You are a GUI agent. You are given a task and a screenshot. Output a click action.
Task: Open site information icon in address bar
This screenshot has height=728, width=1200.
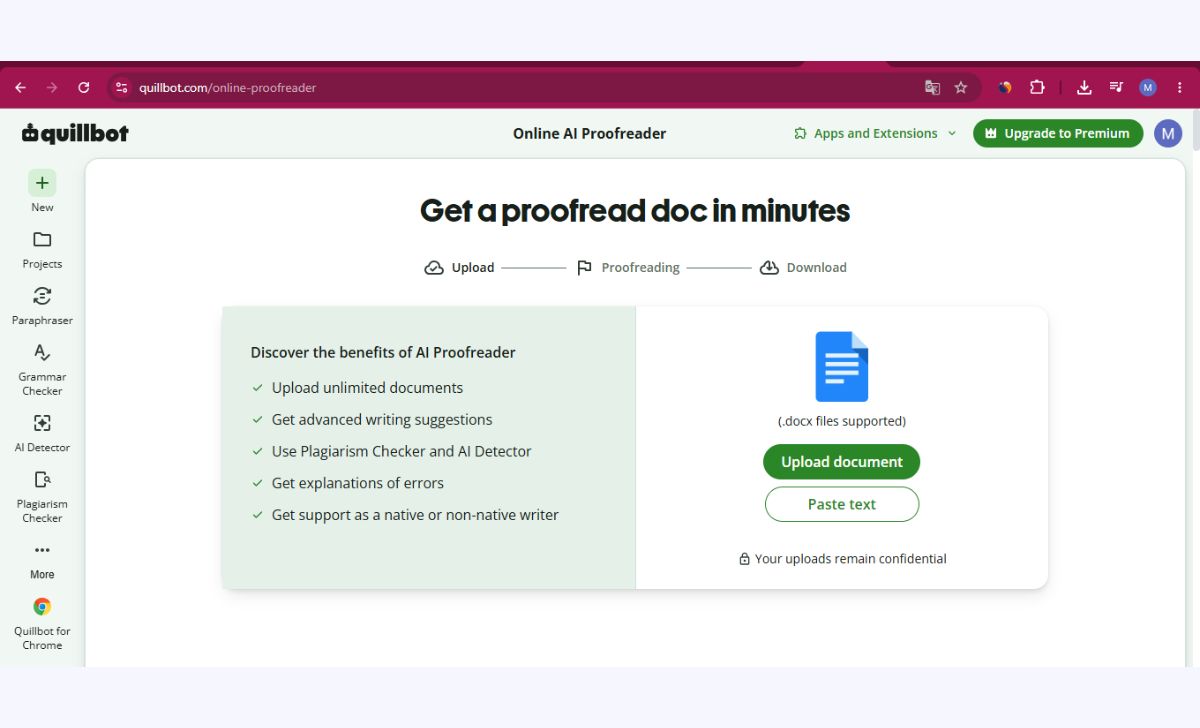click(122, 88)
